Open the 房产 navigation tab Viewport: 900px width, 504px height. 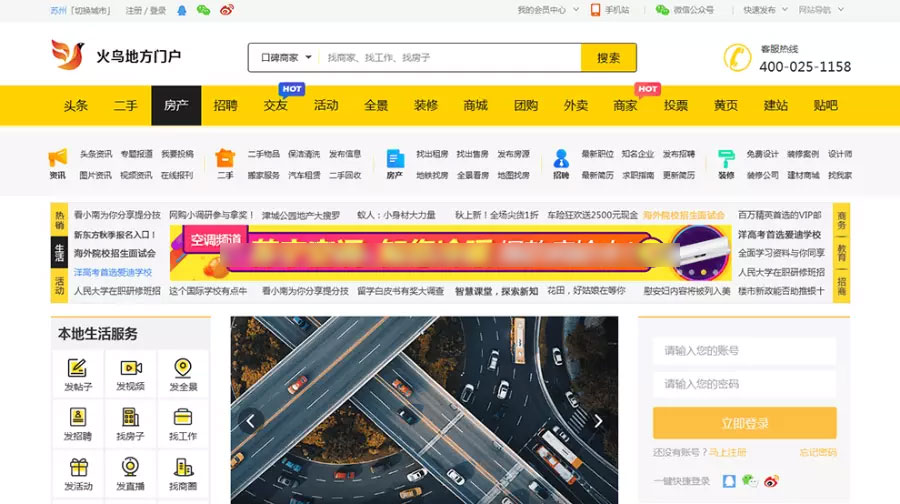(176, 106)
